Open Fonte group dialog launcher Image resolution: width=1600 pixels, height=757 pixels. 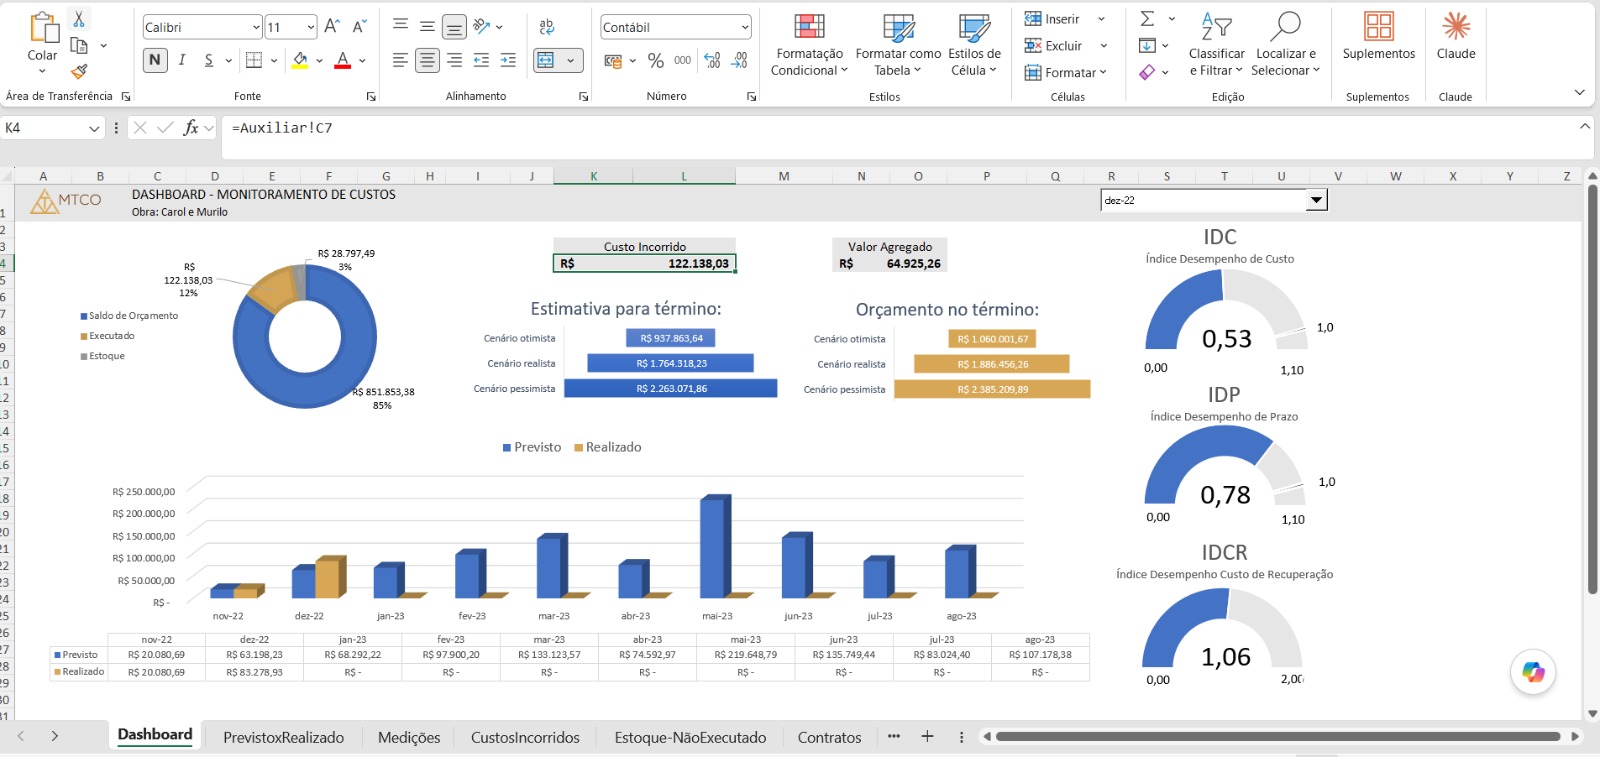coord(371,96)
